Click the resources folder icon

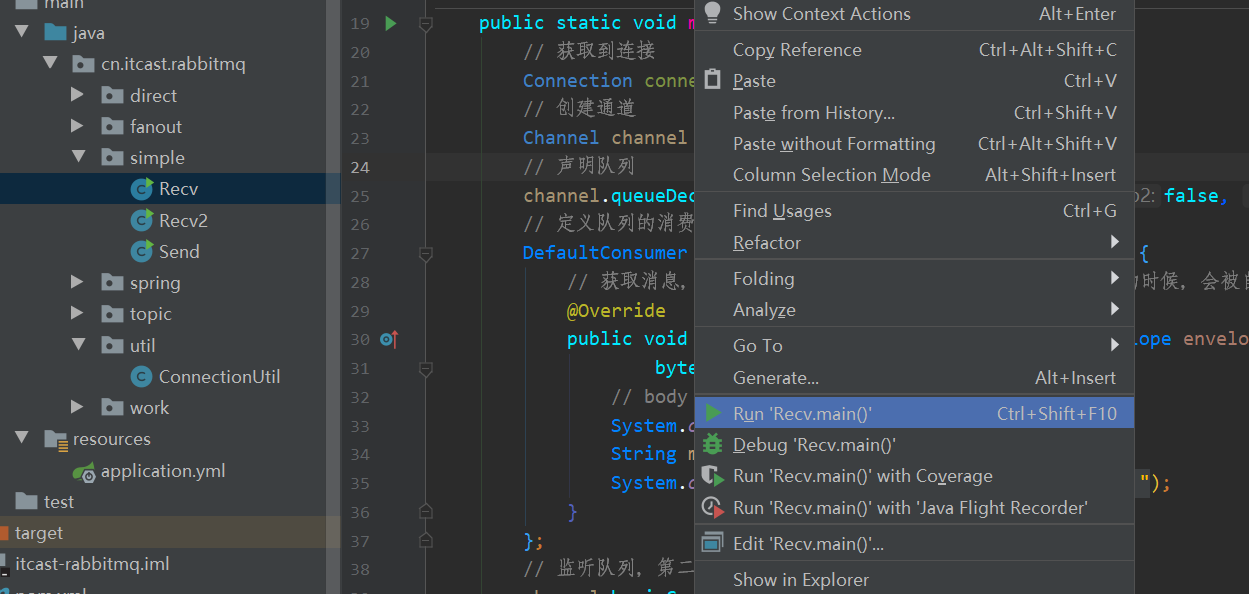(x=55, y=439)
